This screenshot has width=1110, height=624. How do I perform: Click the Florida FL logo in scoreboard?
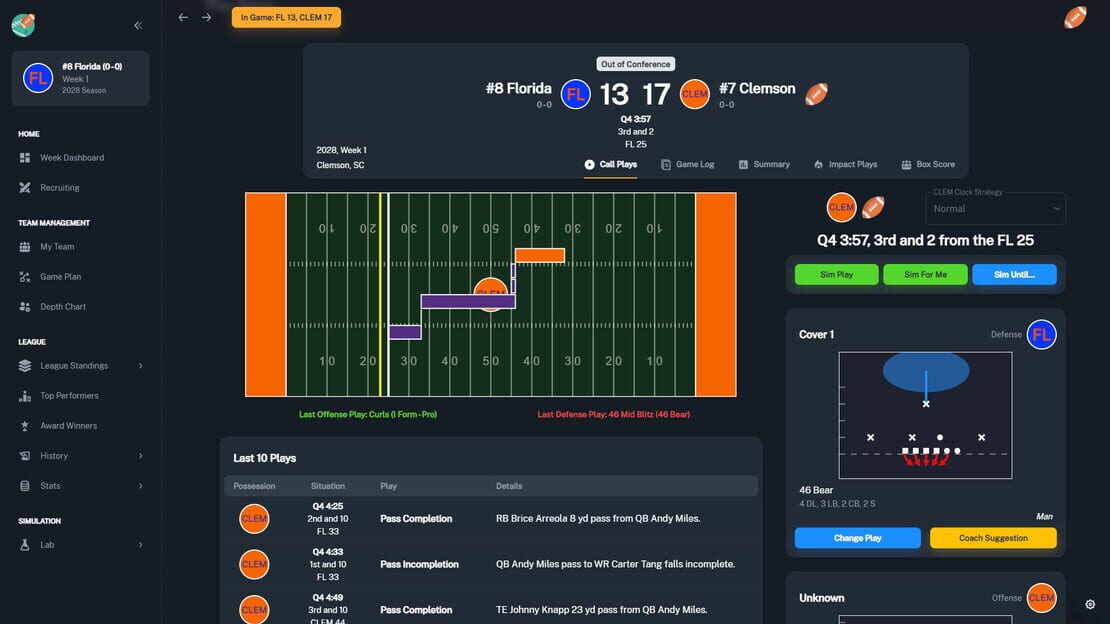[576, 94]
